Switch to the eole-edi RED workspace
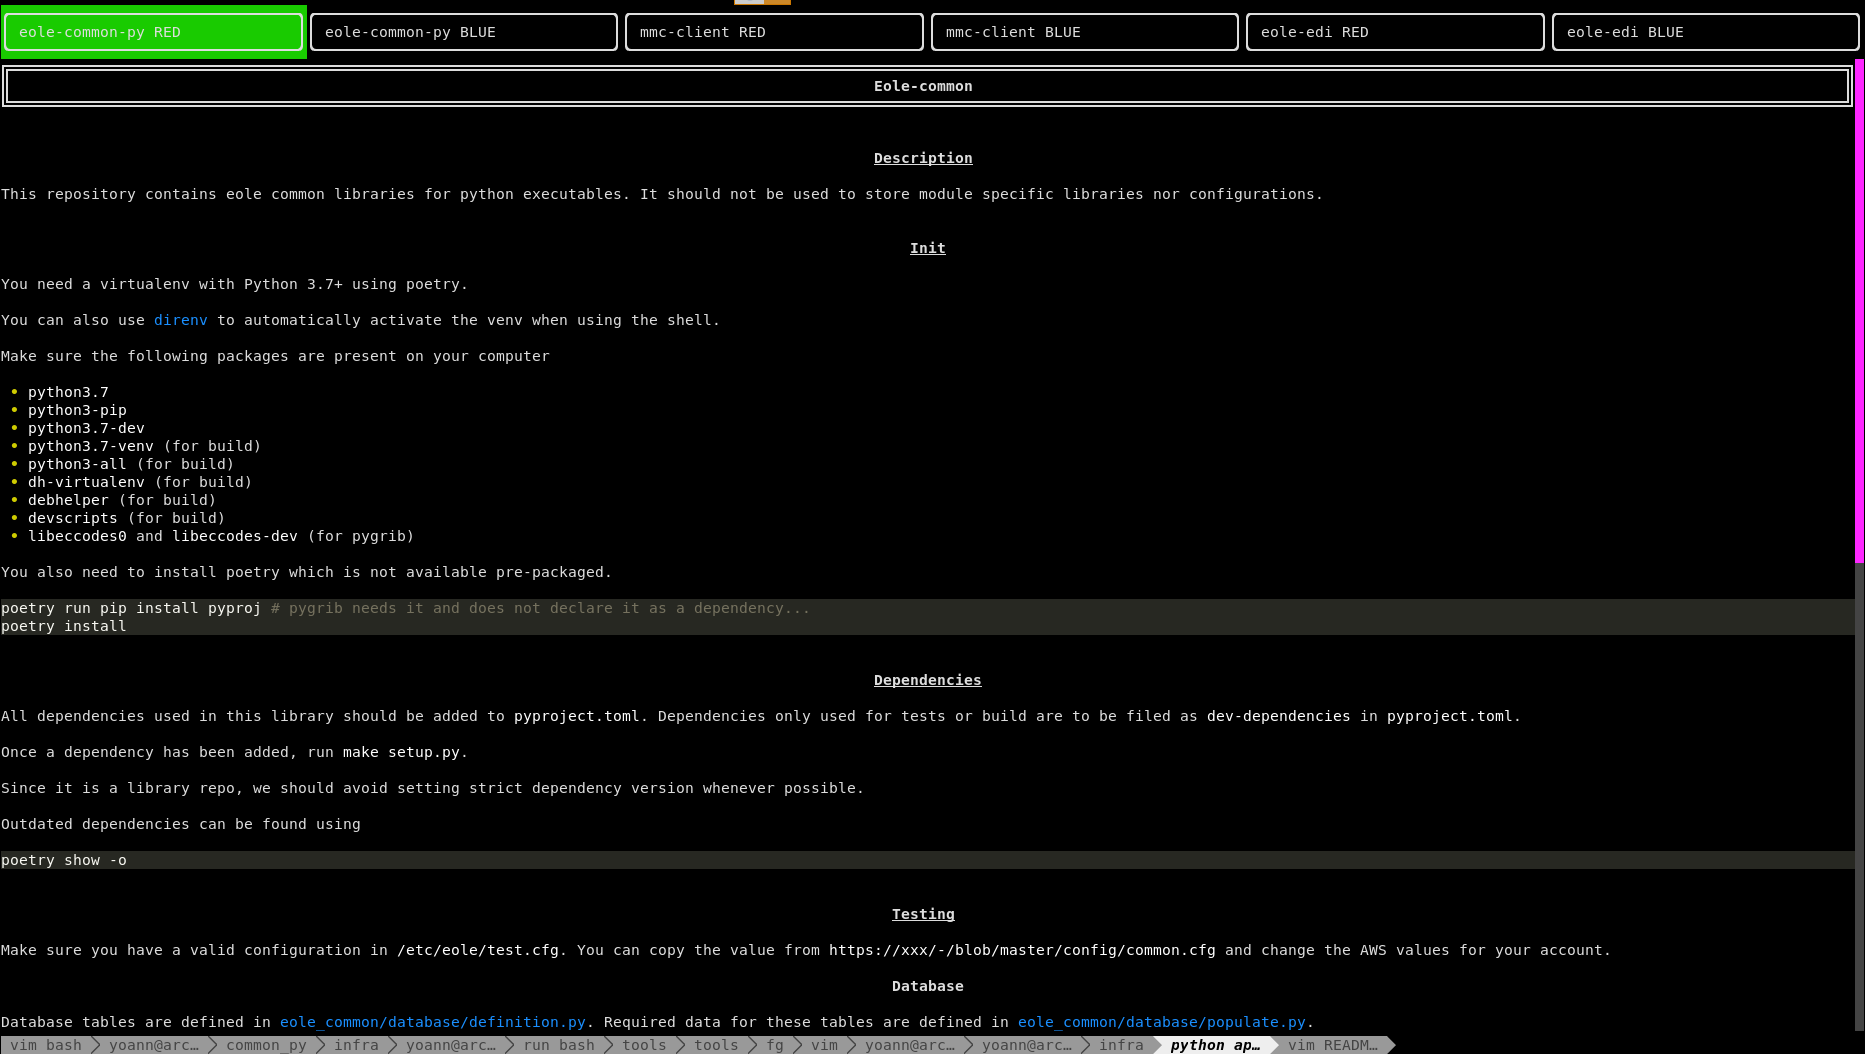The height and width of the screenshot is (1054, 1865). 1394,32
